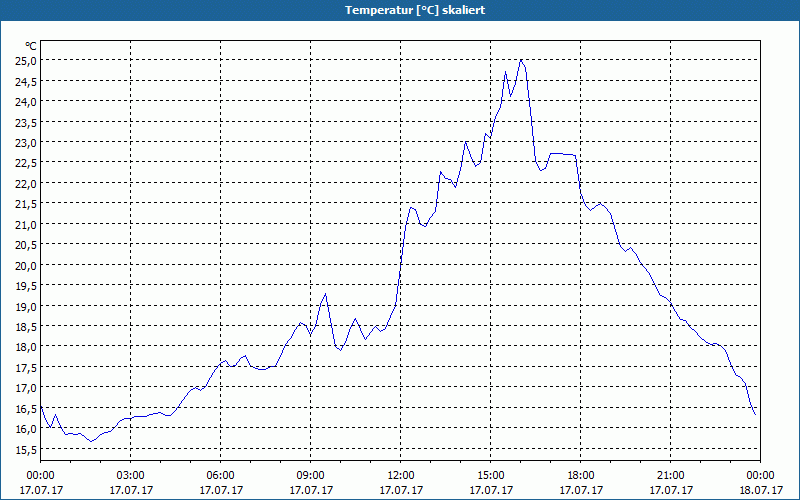Image resolution: width=800 pixels, height=500 pixels.
Task: Choose the 20,5 axis tick label
Action: 27,245
